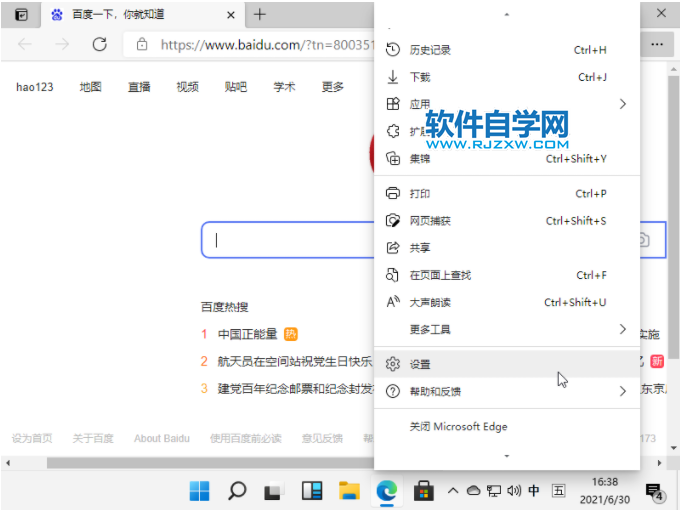Click the back navigation arrow

(x=25, y=44)
